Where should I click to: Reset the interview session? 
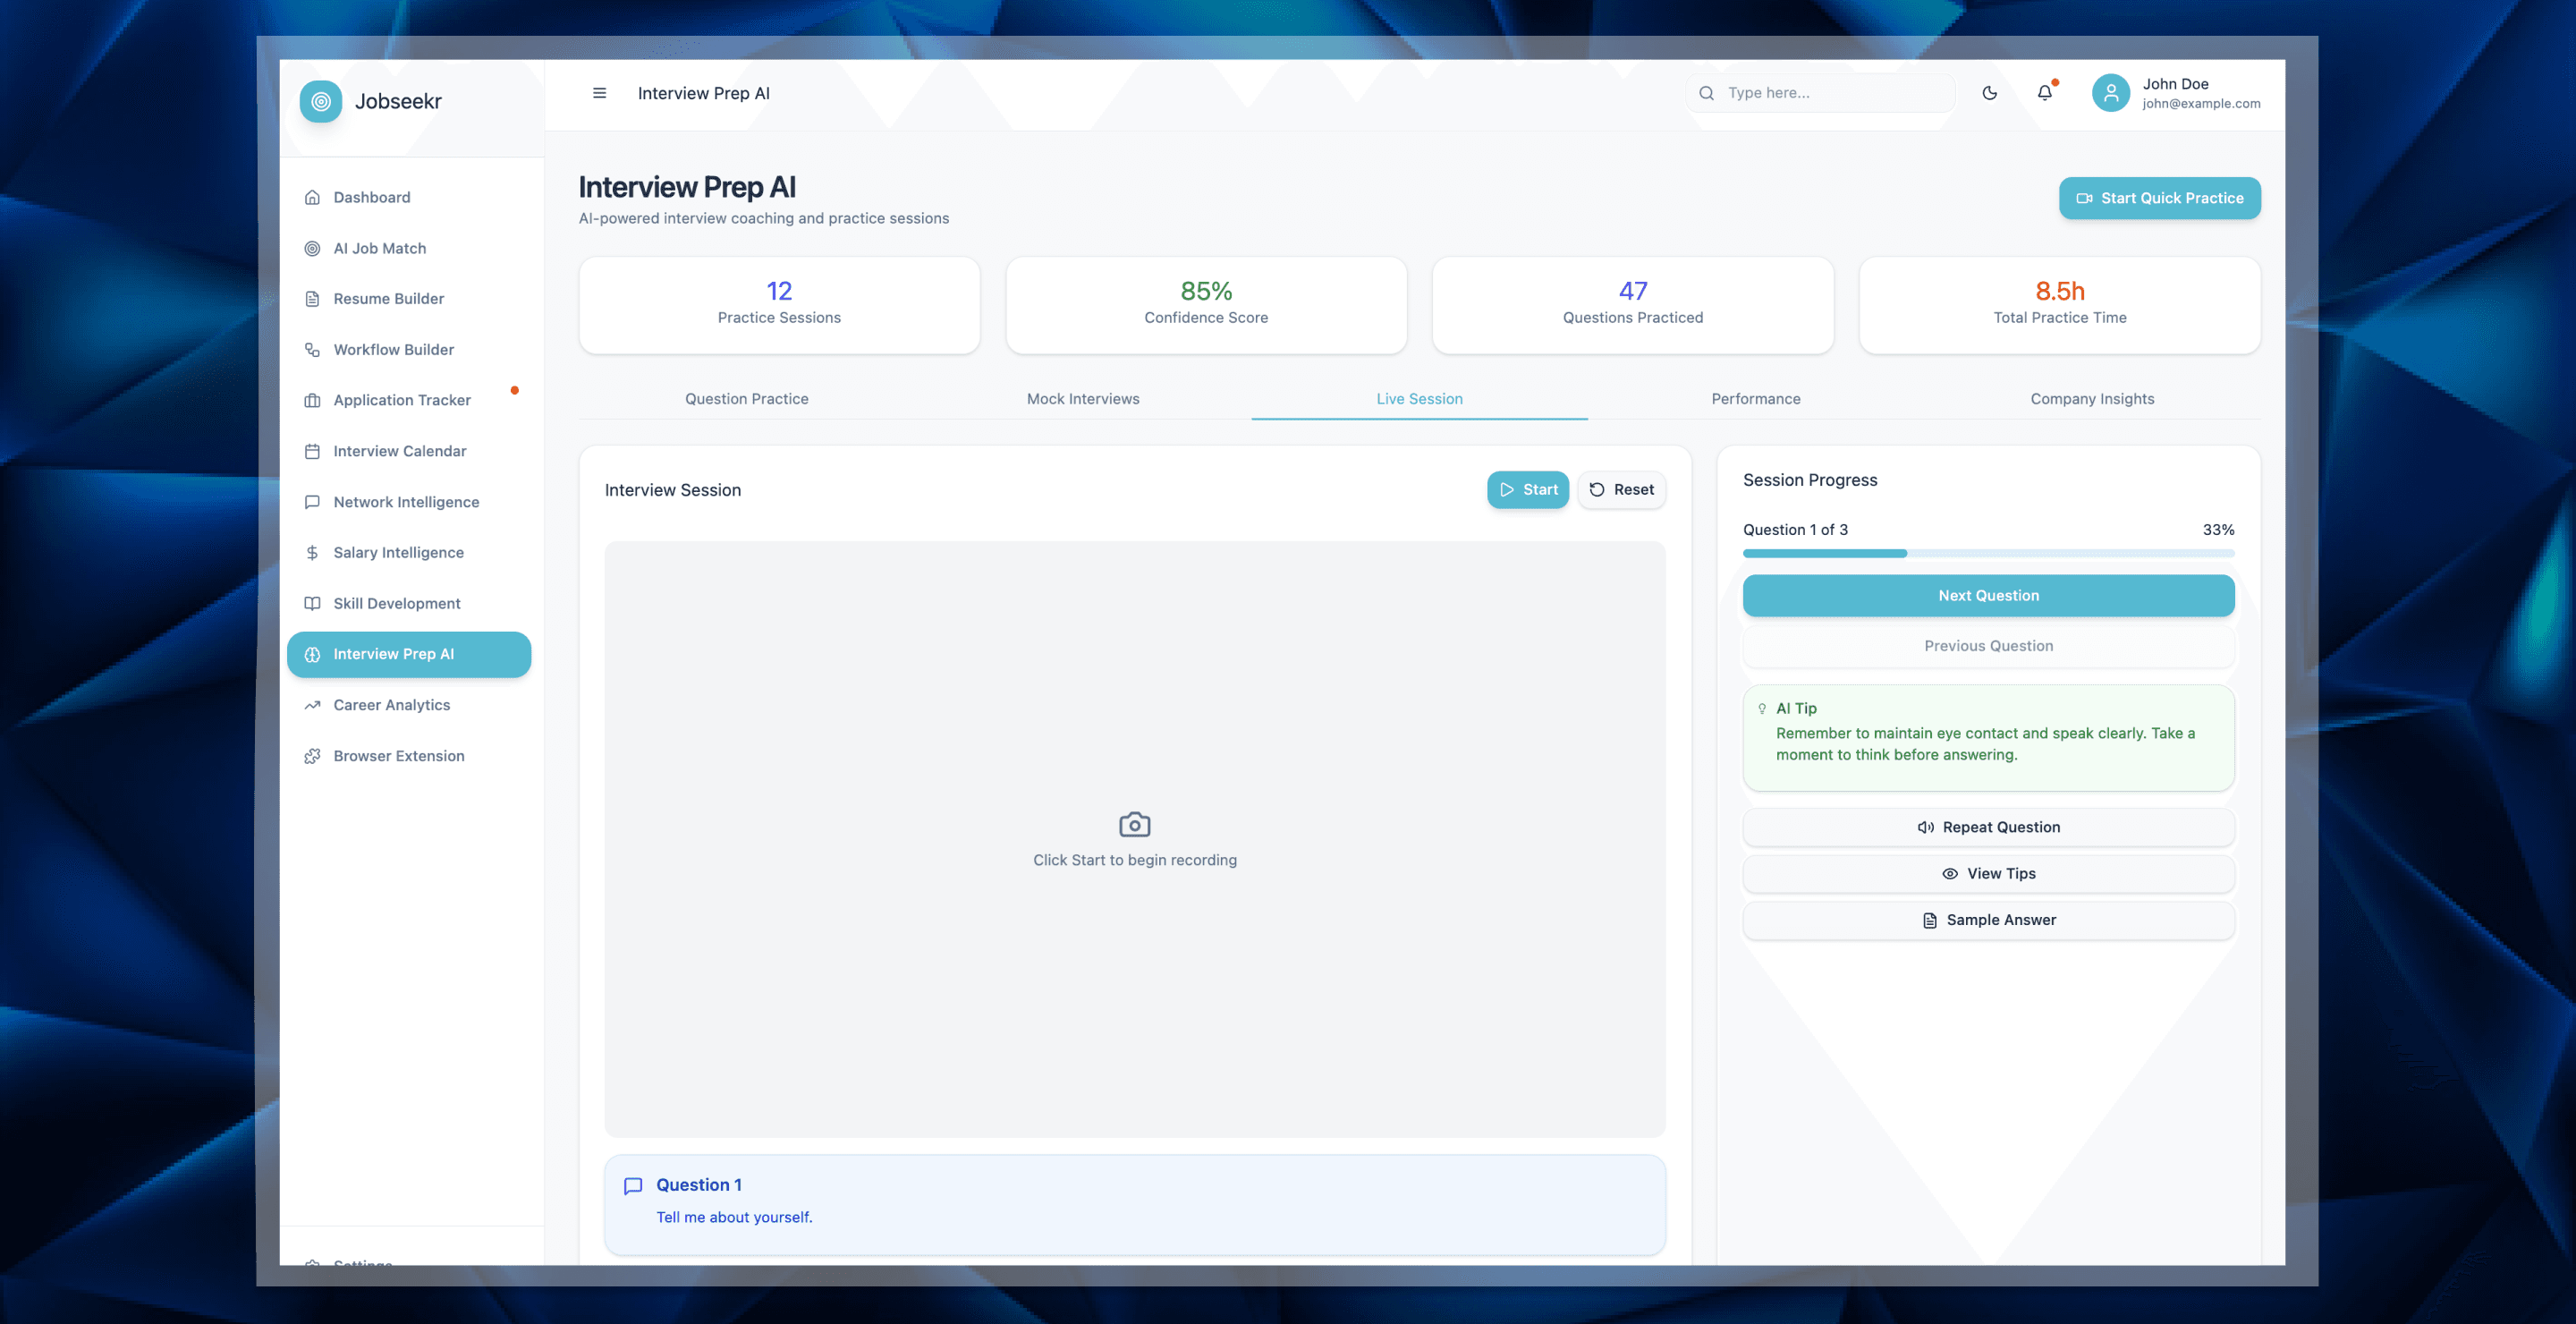(1621, 490)
